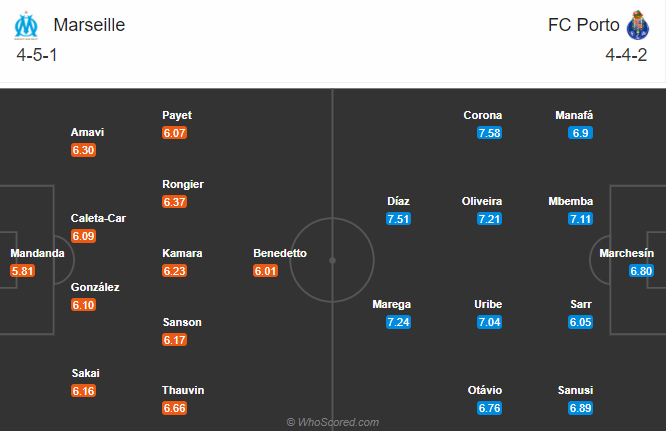Select Oliveira in Porto's midfield
The width and height of the screenshot is (666, 431).
pos(482,201)
